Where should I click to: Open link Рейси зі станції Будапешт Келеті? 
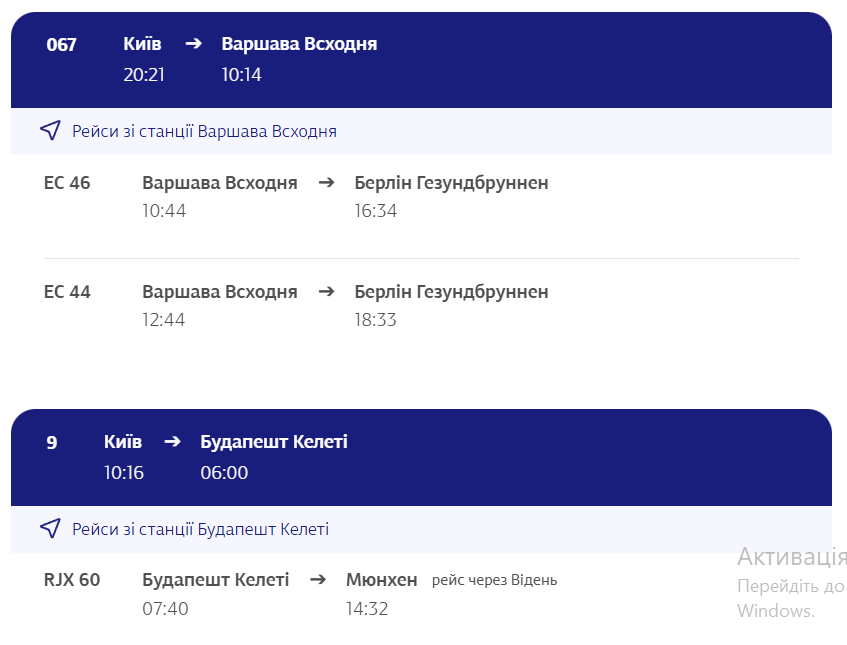point(197,529)
